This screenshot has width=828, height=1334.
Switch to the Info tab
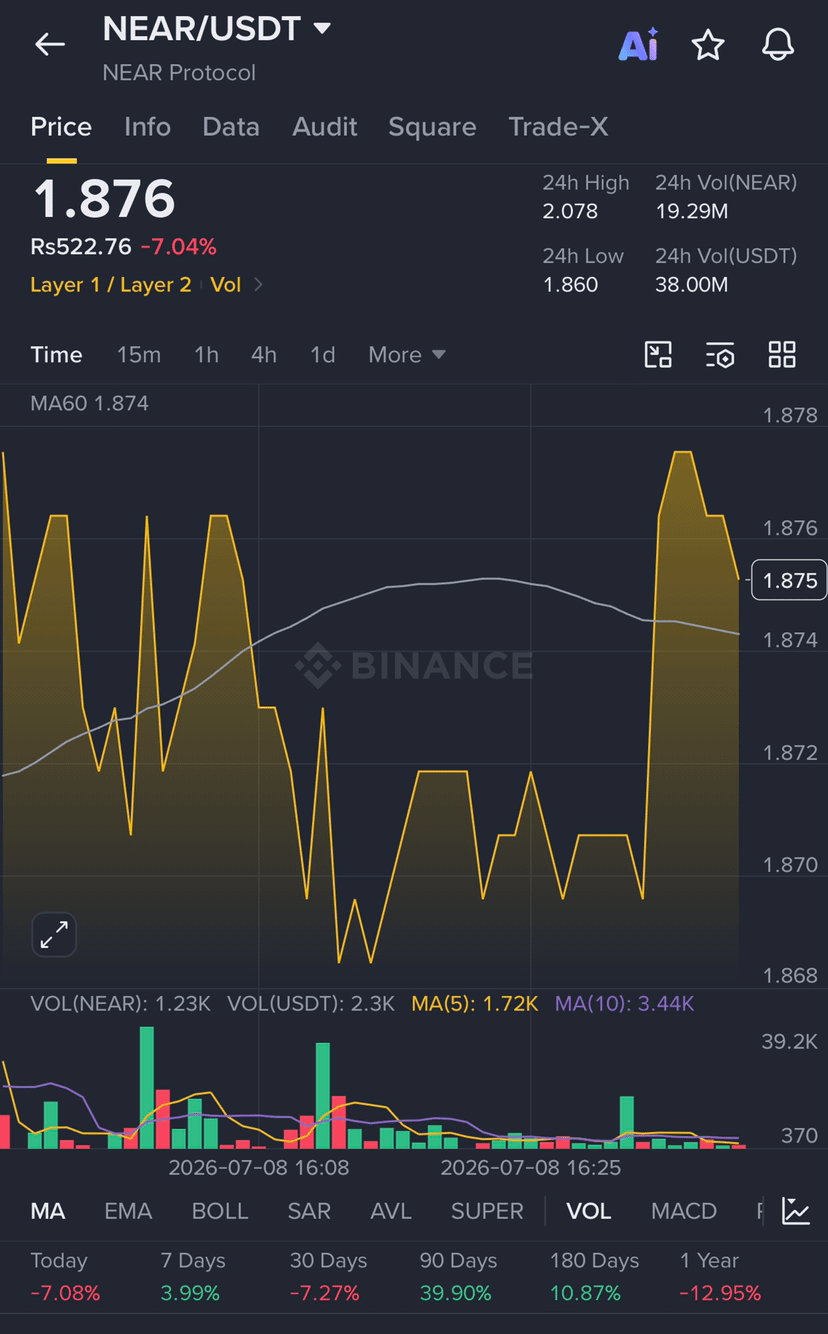pos(147,127)
